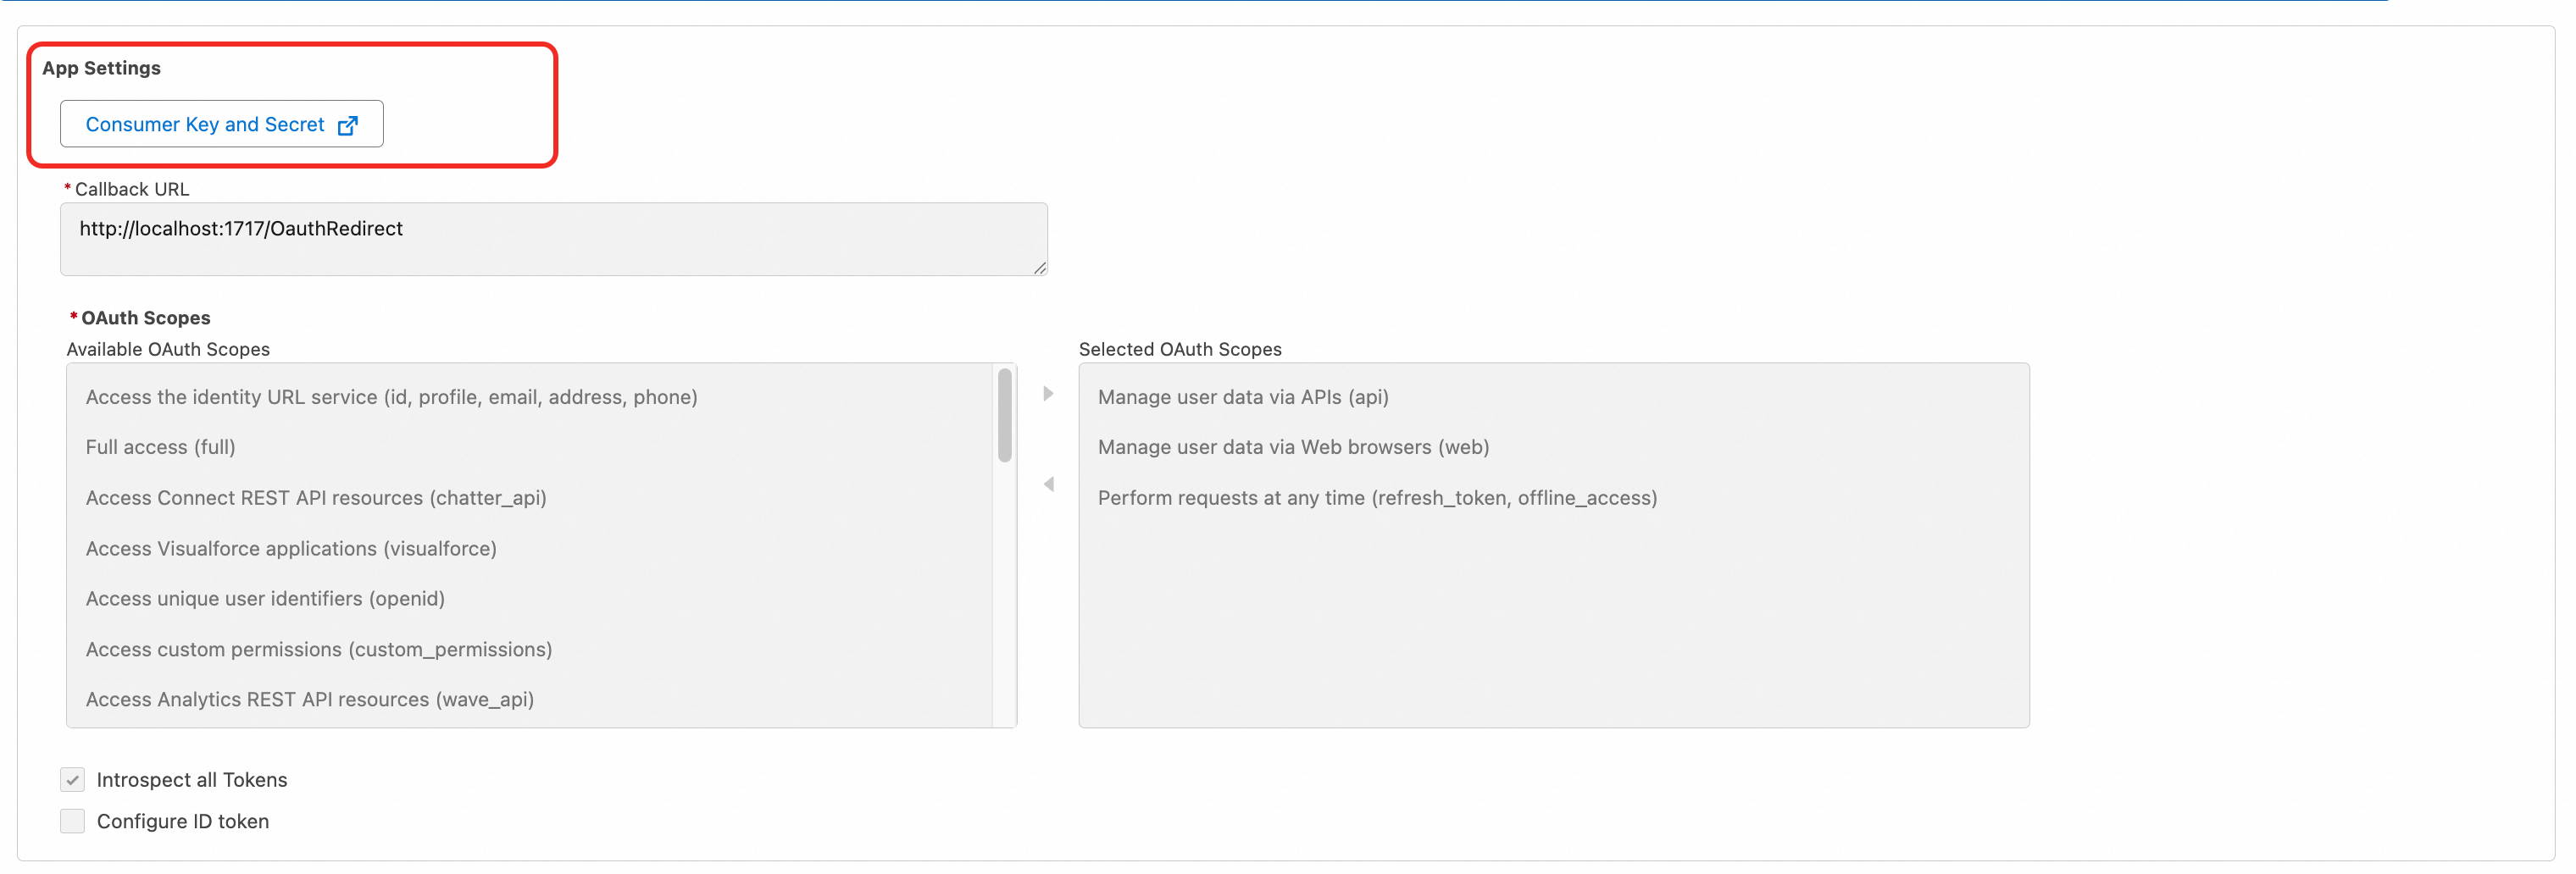Select the Full access (full) scope

pyautogui.click(x=160, y=446)
